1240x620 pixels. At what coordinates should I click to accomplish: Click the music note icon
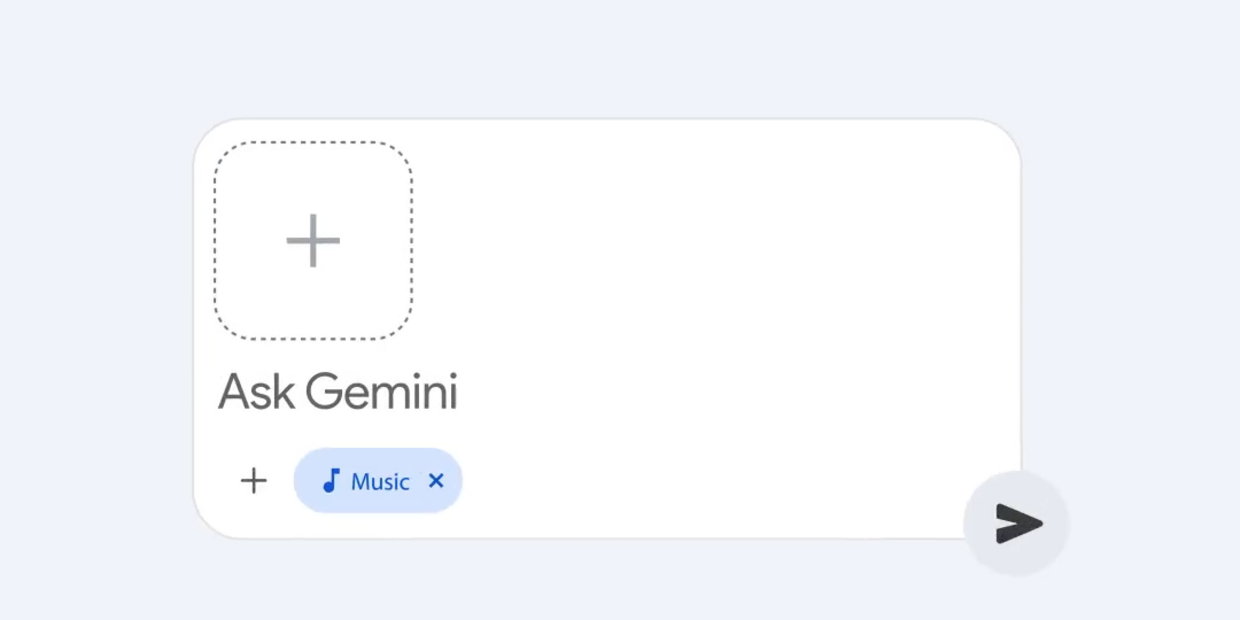[331, 481]
